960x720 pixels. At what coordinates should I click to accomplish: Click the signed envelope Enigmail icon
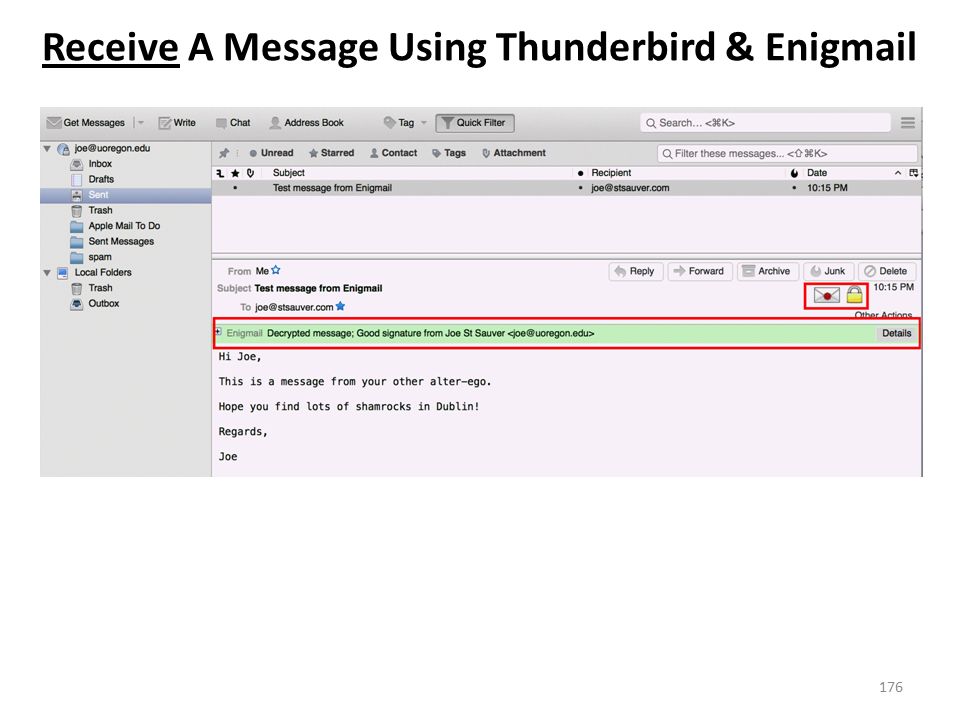[x=827, y=296]
